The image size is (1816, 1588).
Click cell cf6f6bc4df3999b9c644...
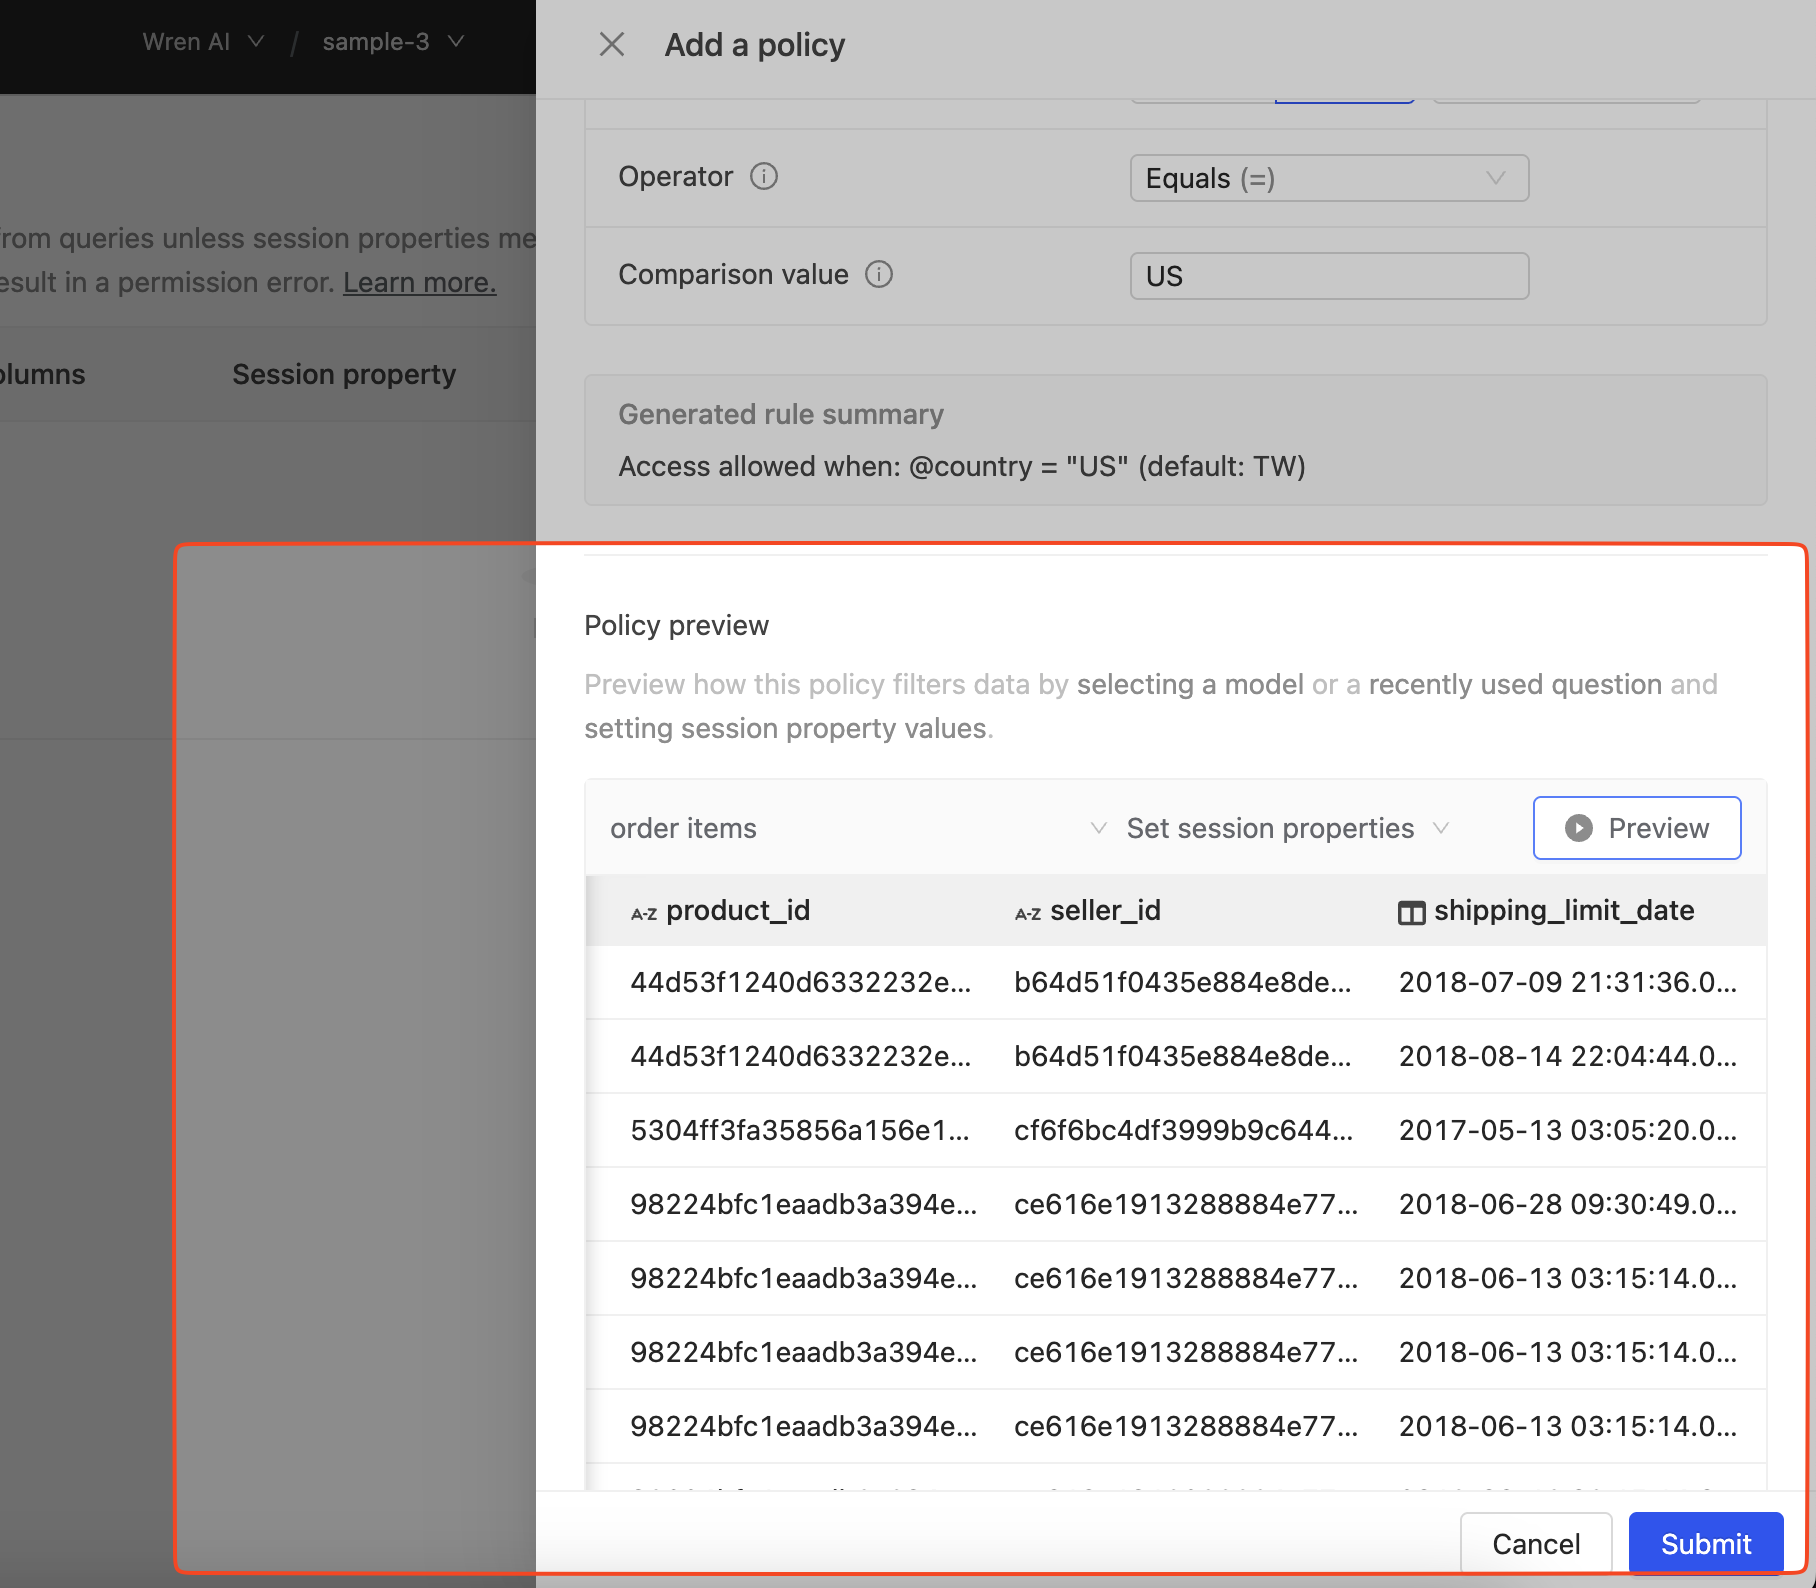click(x=1184, y=1130)
